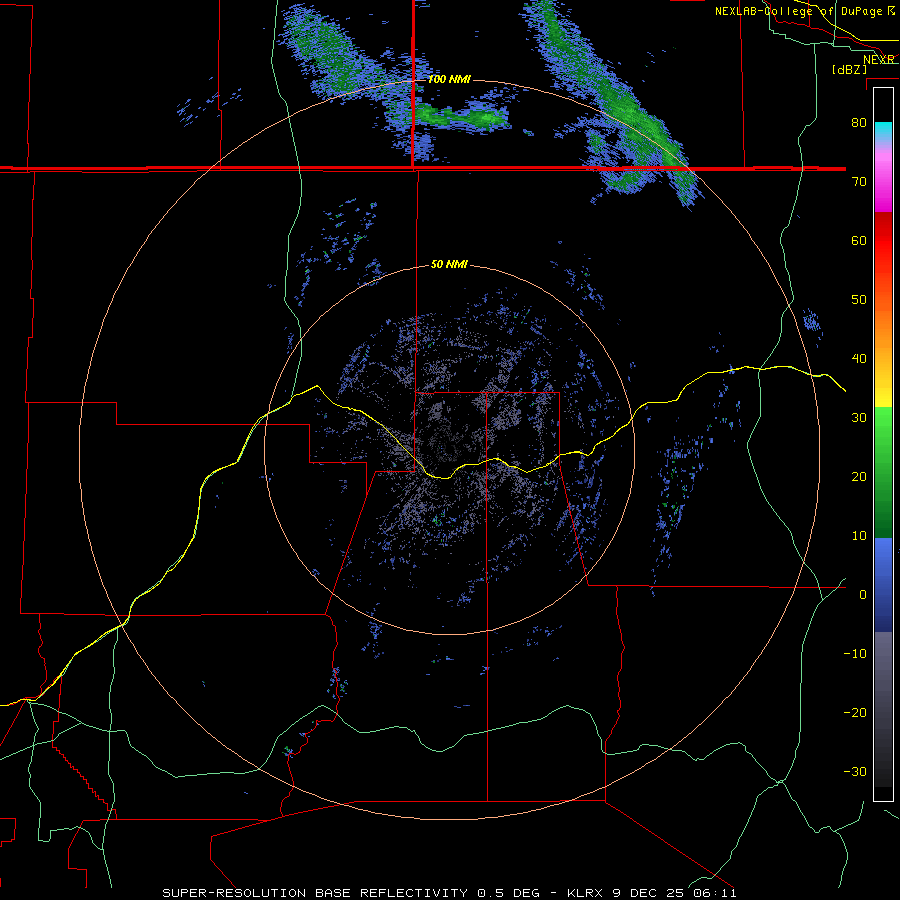
Task: Click the "06:11" timestamp in the footer
Action: (717, 893)
